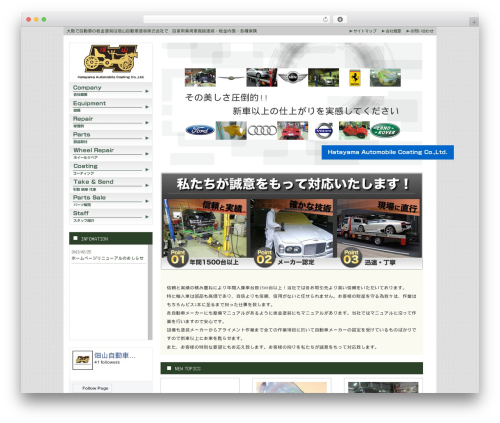Open the サイトマップ link in top bar

pos(363,31)
